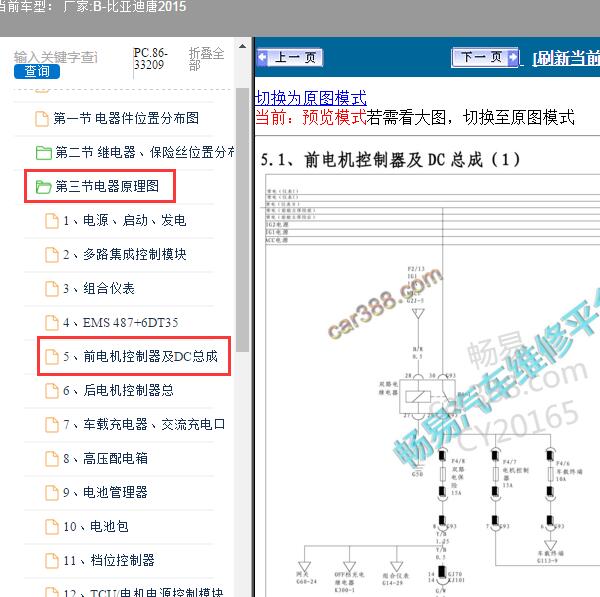Click the 当前:预览模式 status text
Viewport: 600px width, 597px height.
point(311,117)
